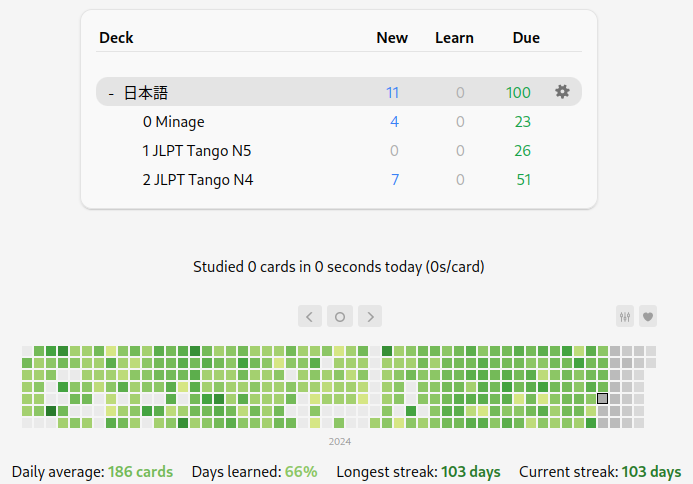Click the heart support icon
The image size is (693, 484).
click(x=648, y=316)
